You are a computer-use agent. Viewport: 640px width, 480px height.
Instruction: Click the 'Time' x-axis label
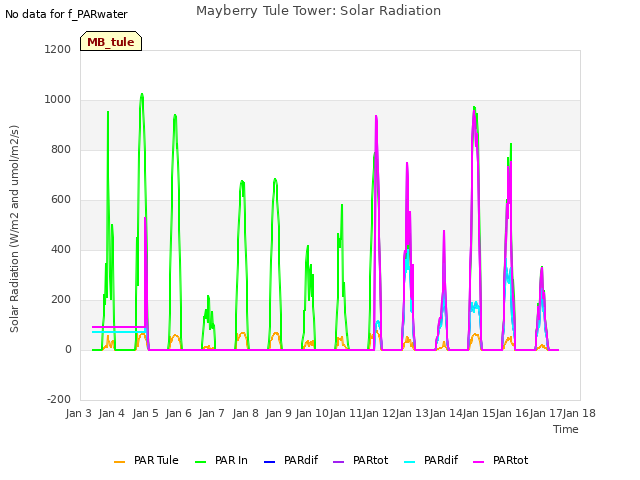tap(566, 429)
